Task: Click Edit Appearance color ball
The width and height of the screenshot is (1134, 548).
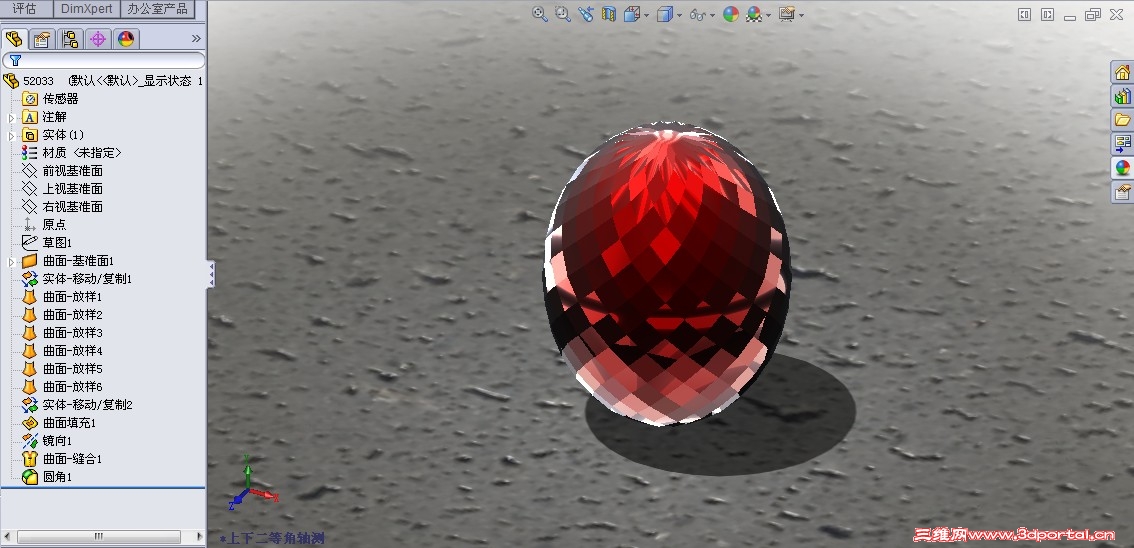Action: pyautogui.click(x=731, y=14)
